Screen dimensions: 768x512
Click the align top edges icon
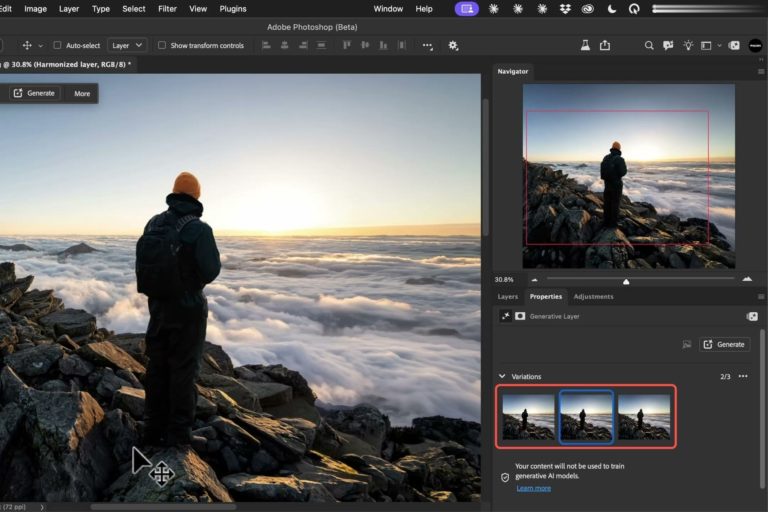[347, 46]
